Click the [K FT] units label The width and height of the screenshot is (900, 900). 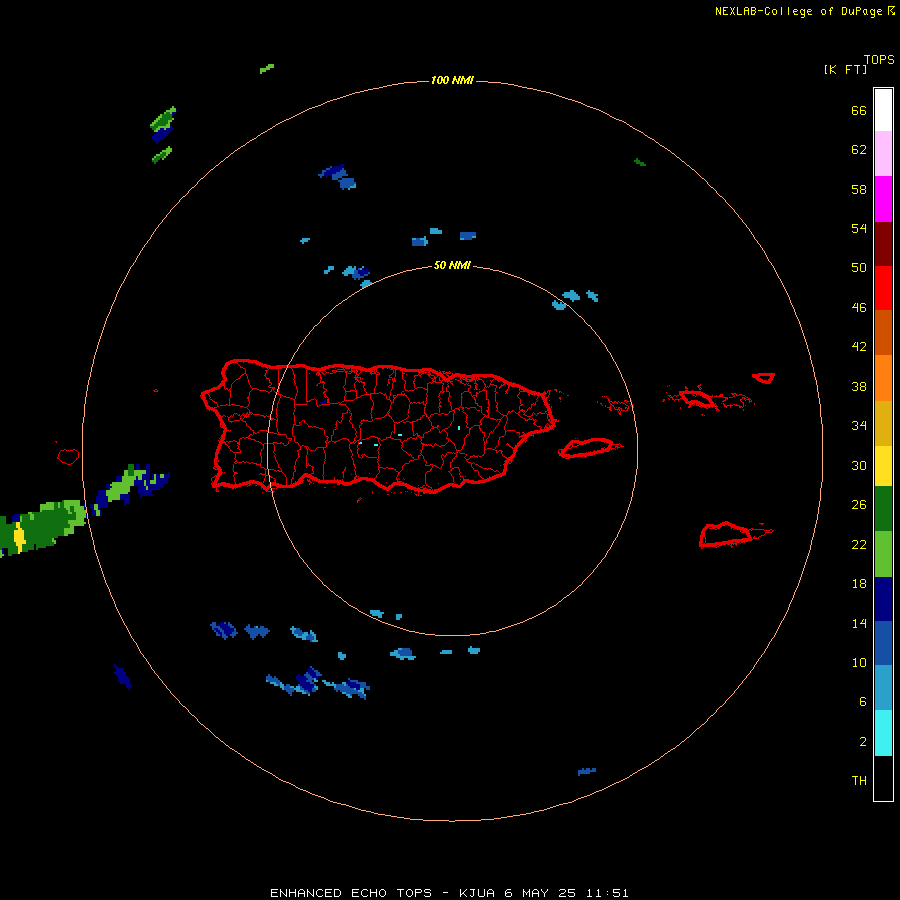845,69
